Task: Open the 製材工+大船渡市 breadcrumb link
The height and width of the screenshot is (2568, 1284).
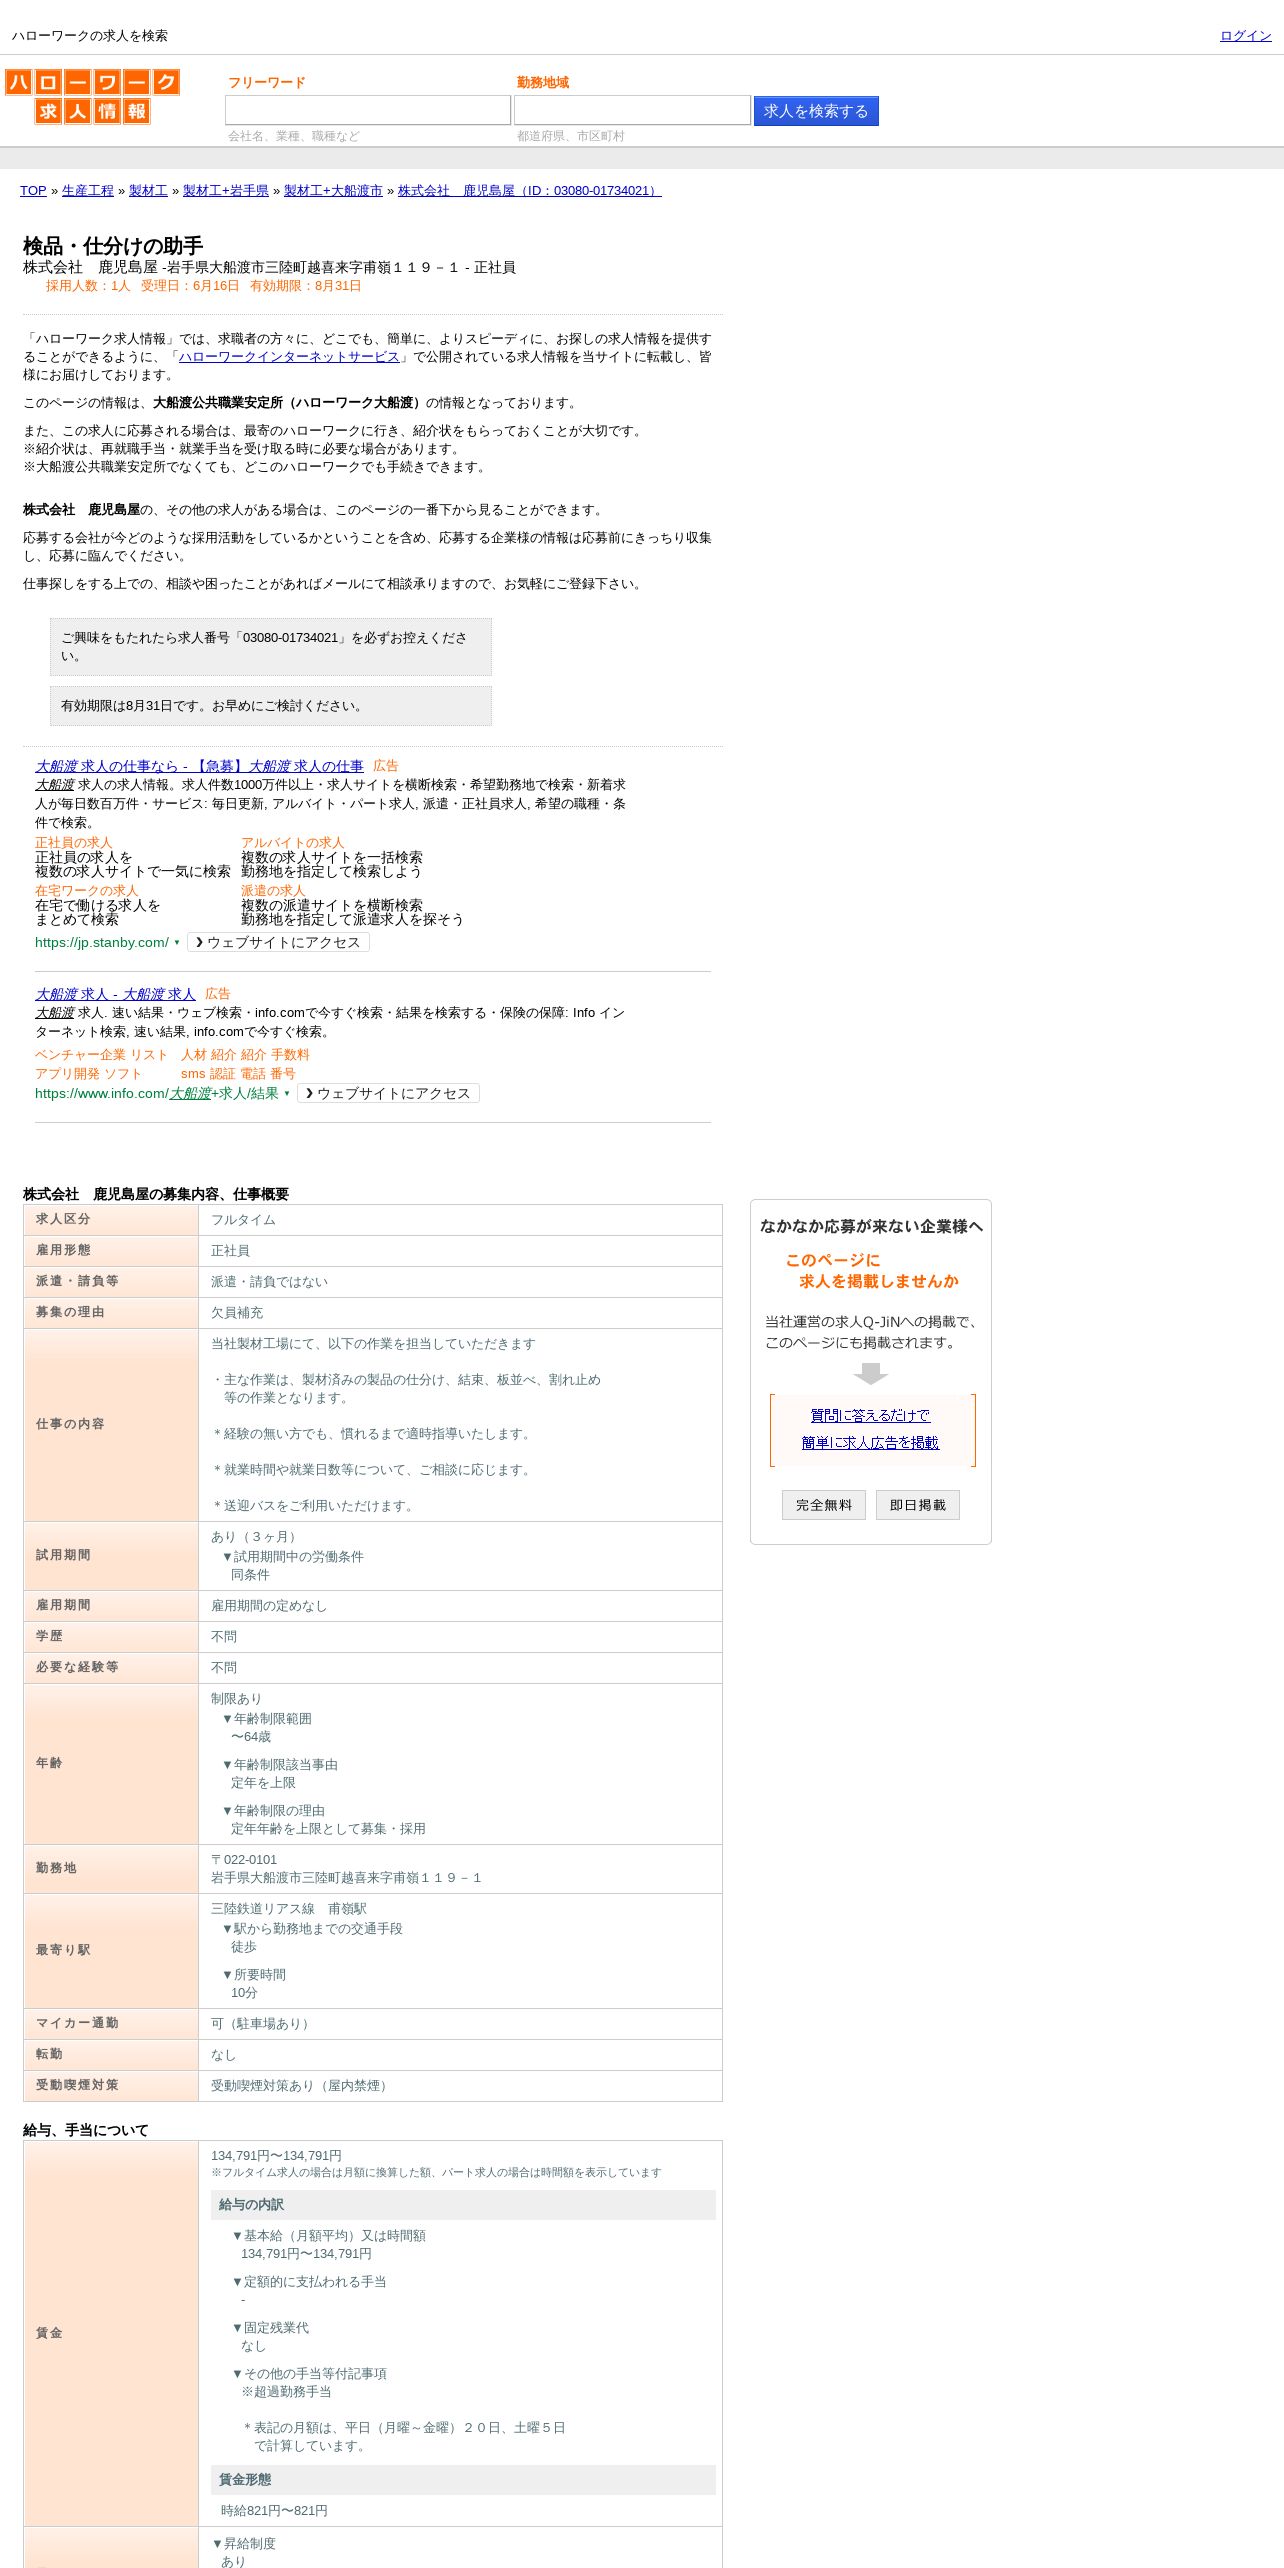Action: tap(333, 191)
